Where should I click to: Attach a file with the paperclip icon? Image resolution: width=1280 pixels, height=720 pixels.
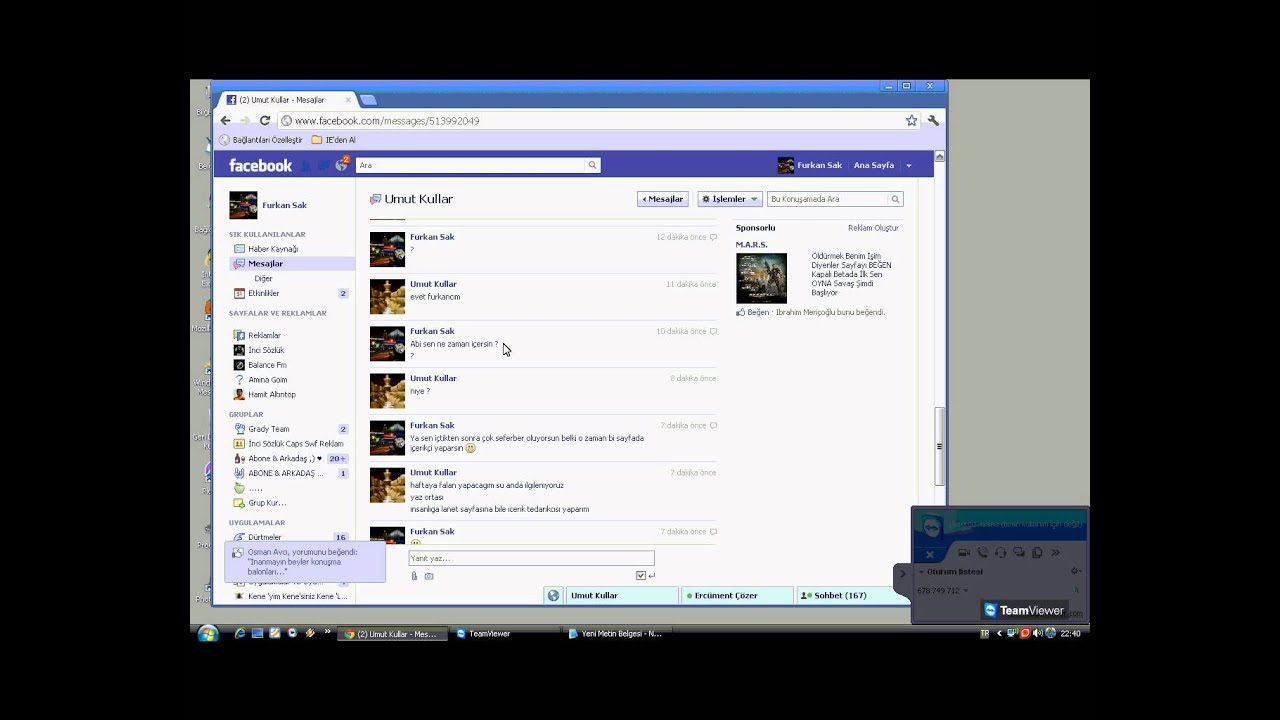coord(415,576)
